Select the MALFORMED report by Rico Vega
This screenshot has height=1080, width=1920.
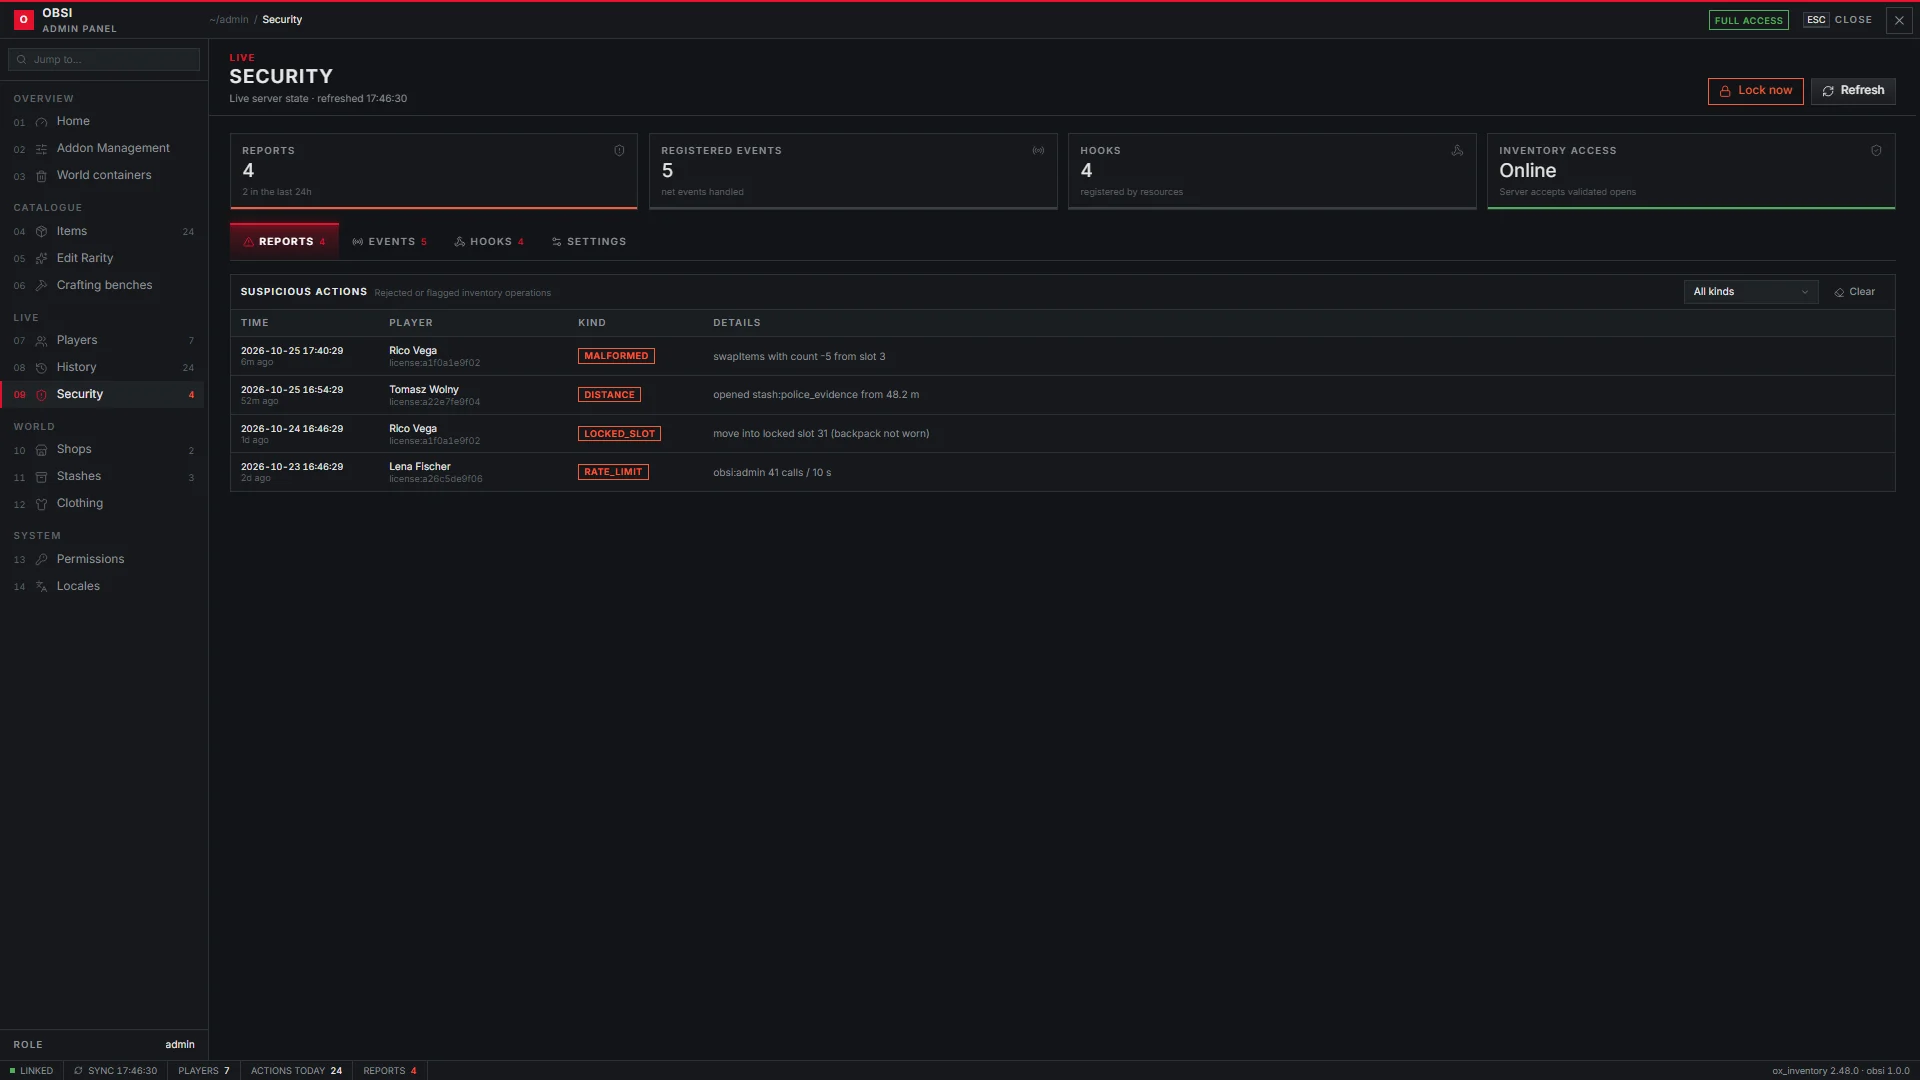(x=1062, y=356)
